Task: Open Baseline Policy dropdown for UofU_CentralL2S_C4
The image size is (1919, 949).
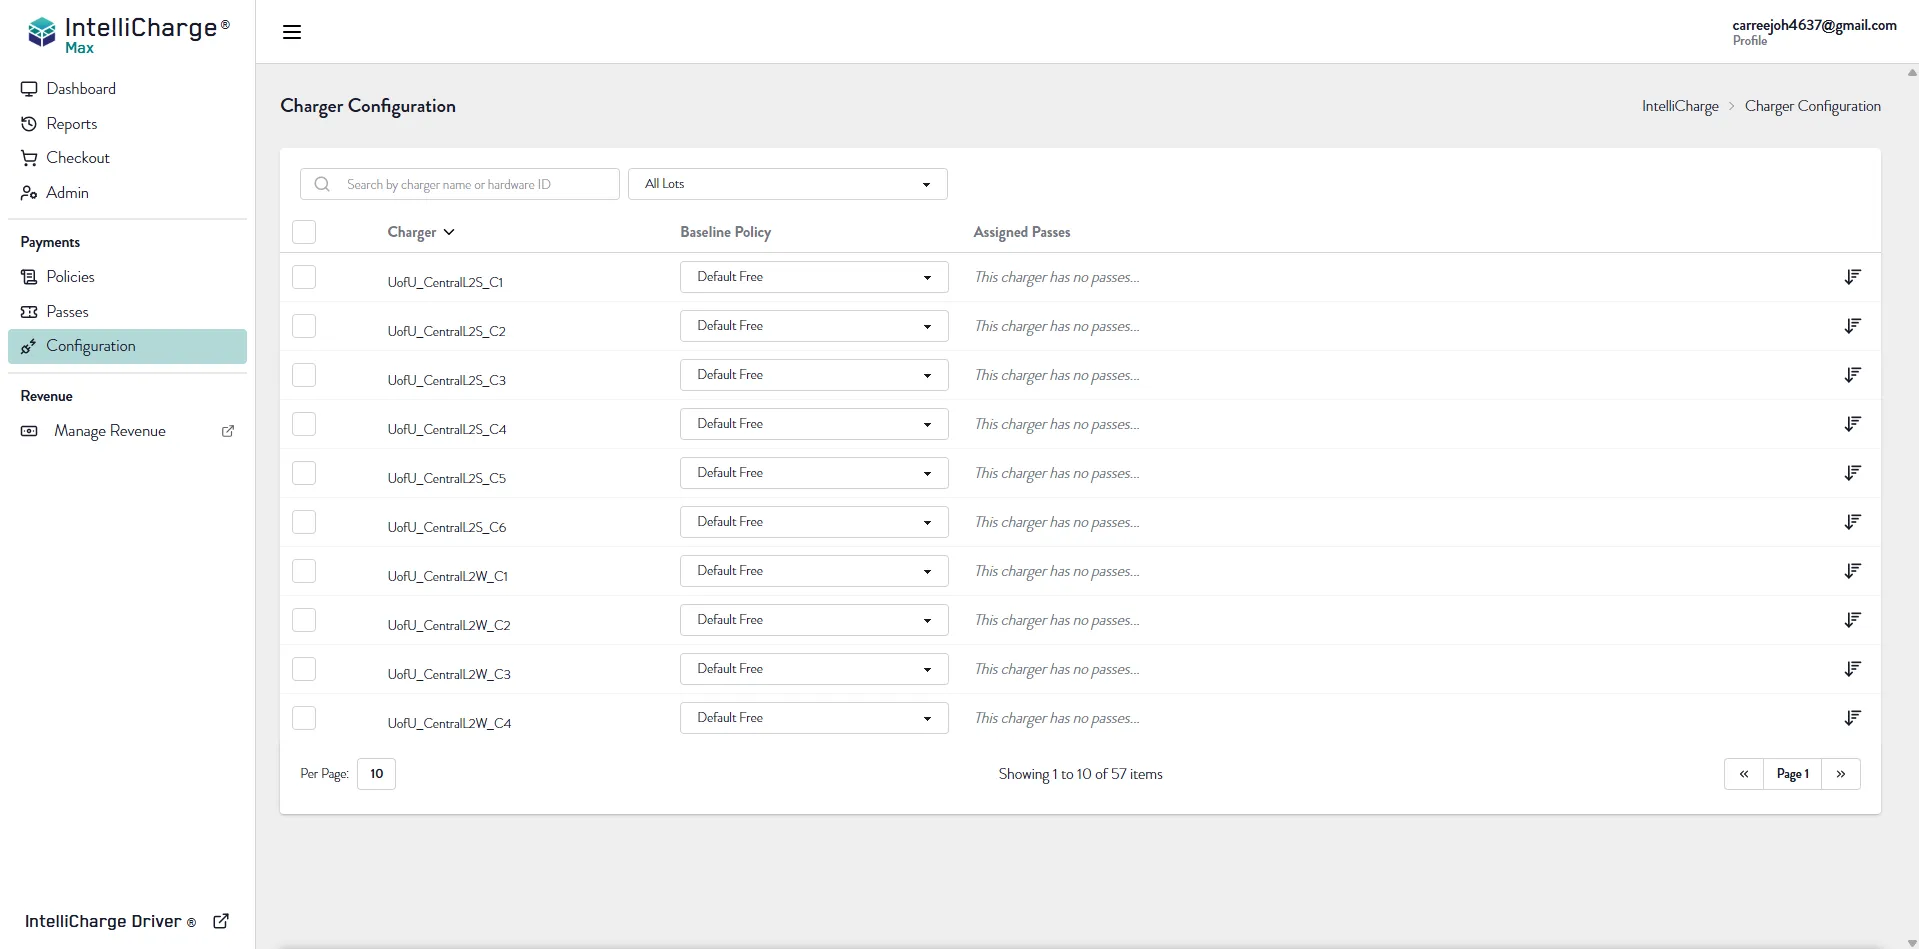Action: [x=814, y=424]
